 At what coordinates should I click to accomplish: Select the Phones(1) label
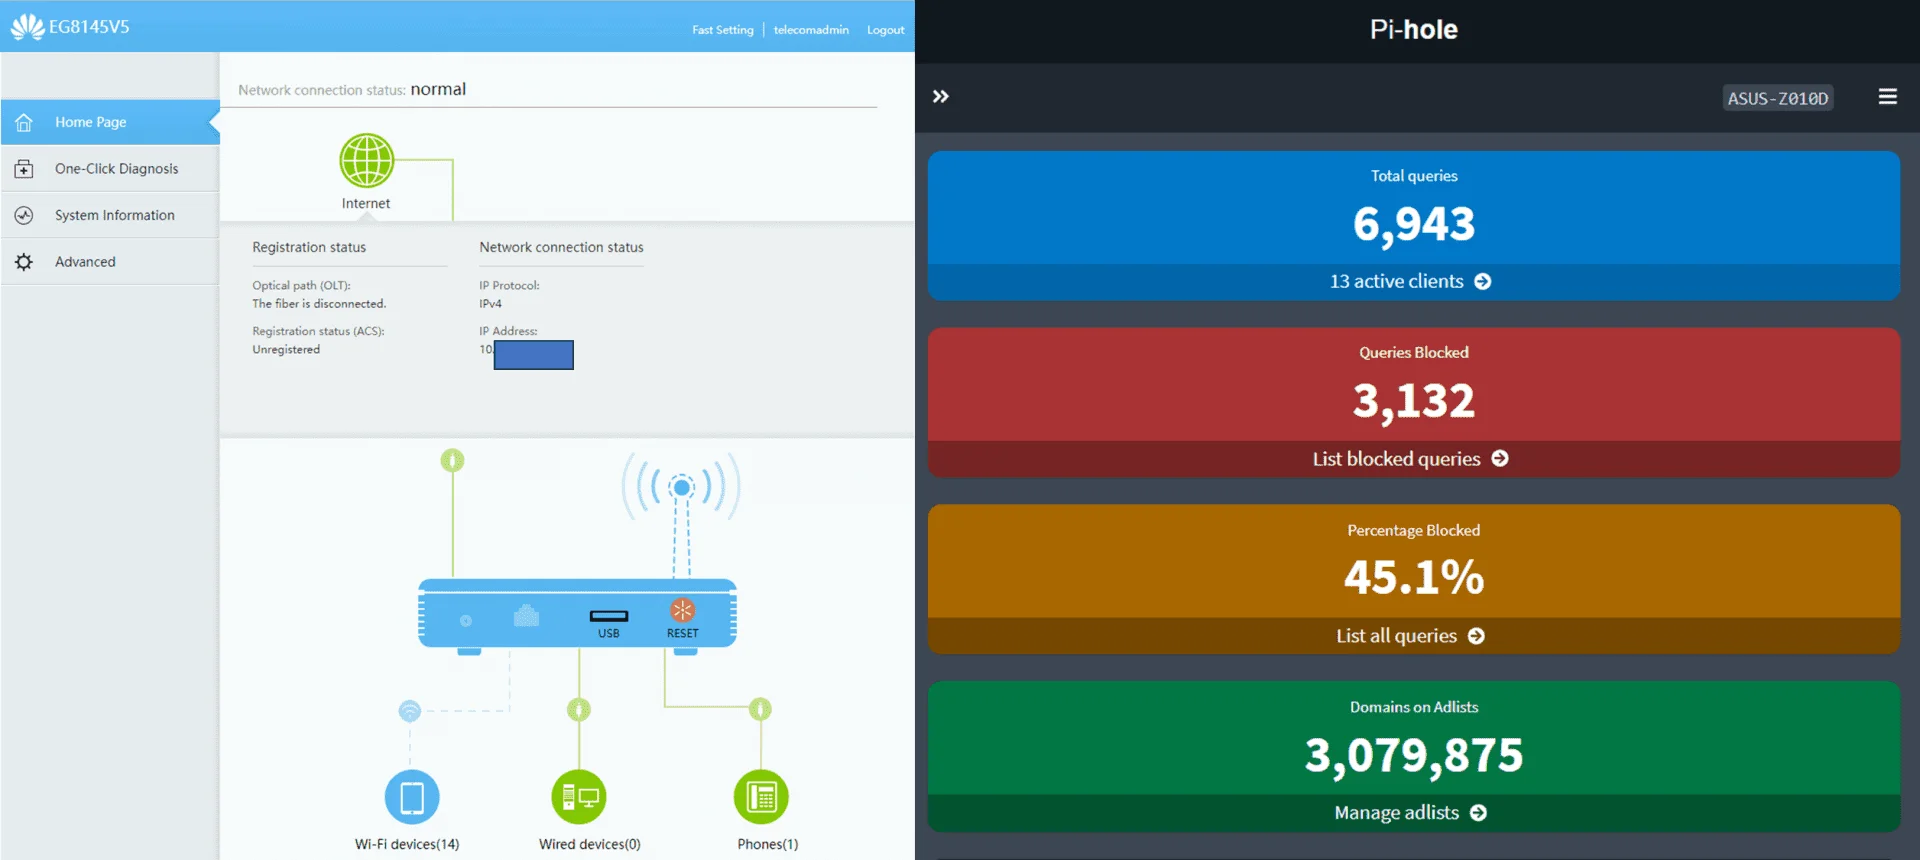pyautogui.click(x=768, y=844)
